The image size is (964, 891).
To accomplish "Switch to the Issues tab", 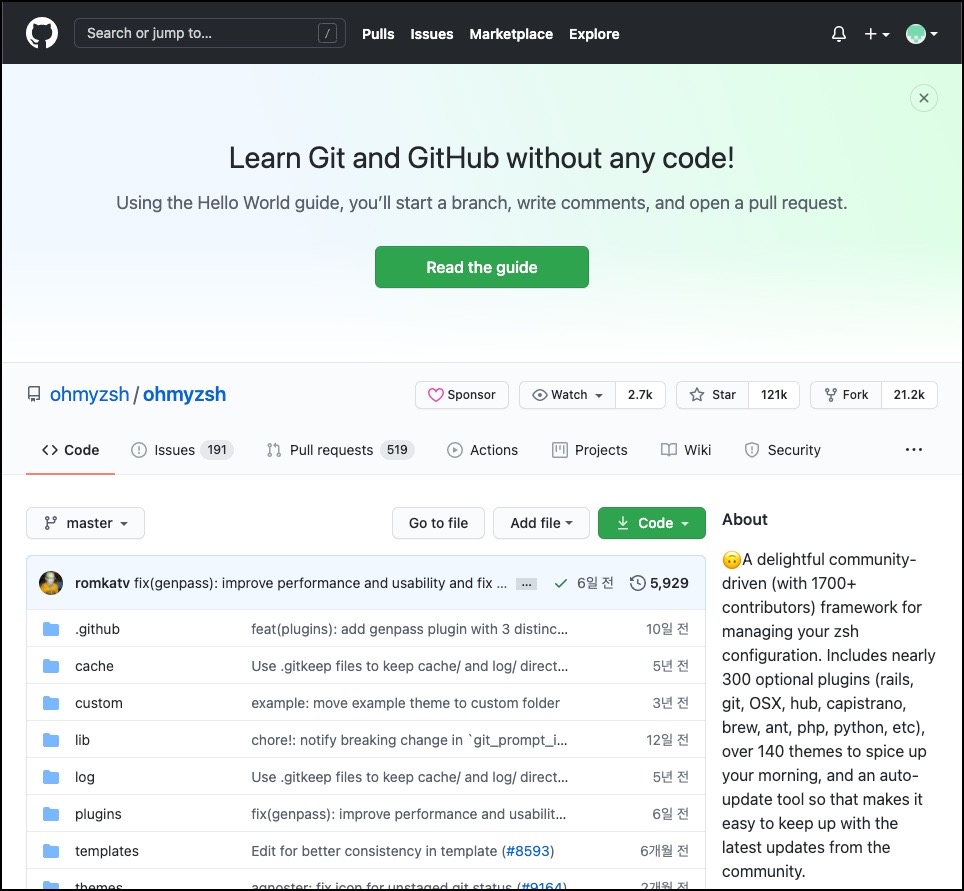I will tap(182, 450).
